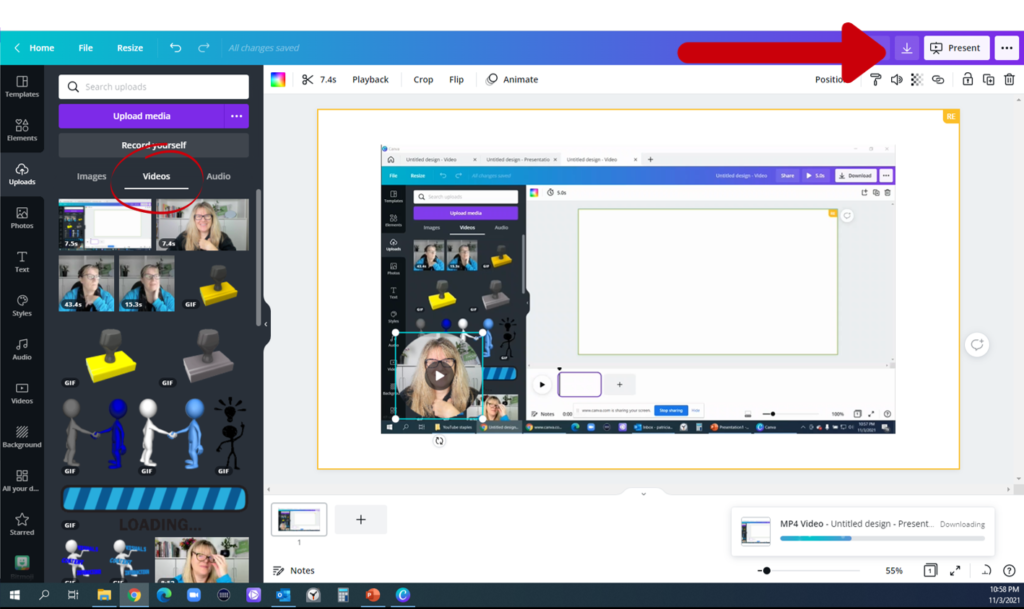1024x609 pixels.
Task: Click the Present button
Action: coord(956,47)
